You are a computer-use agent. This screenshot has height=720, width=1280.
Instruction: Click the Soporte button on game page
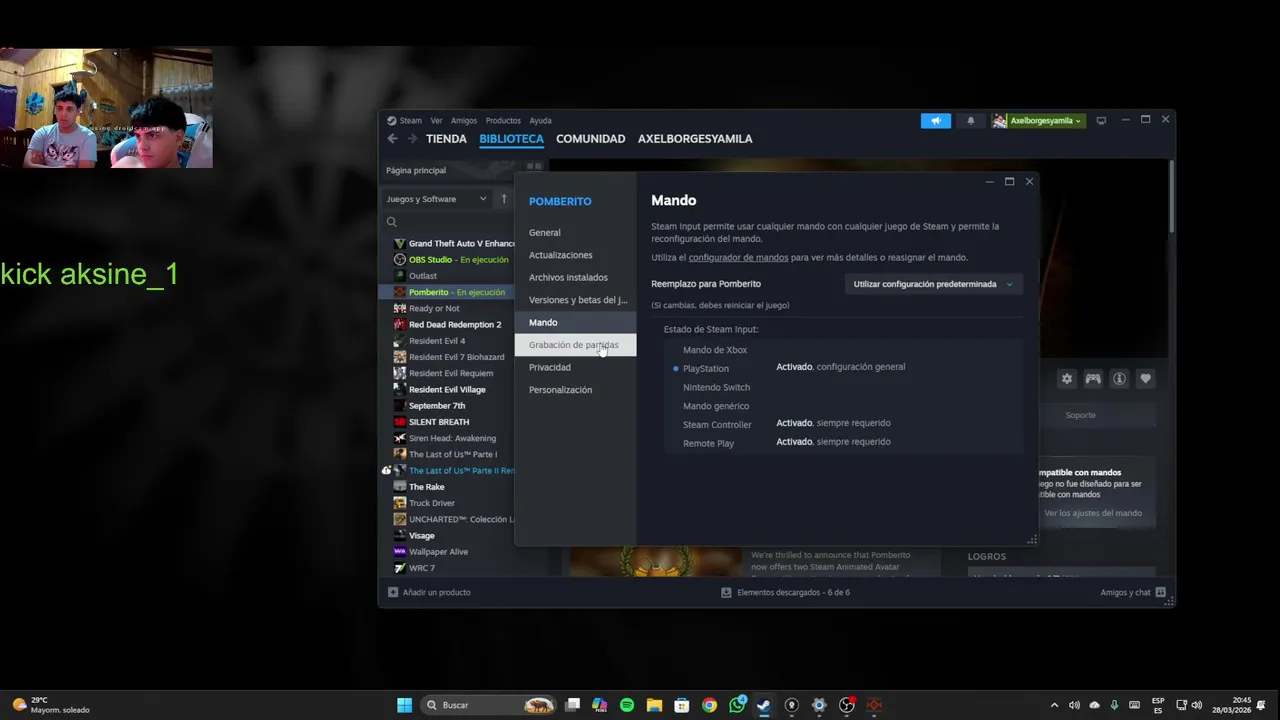coord(1080,415)
